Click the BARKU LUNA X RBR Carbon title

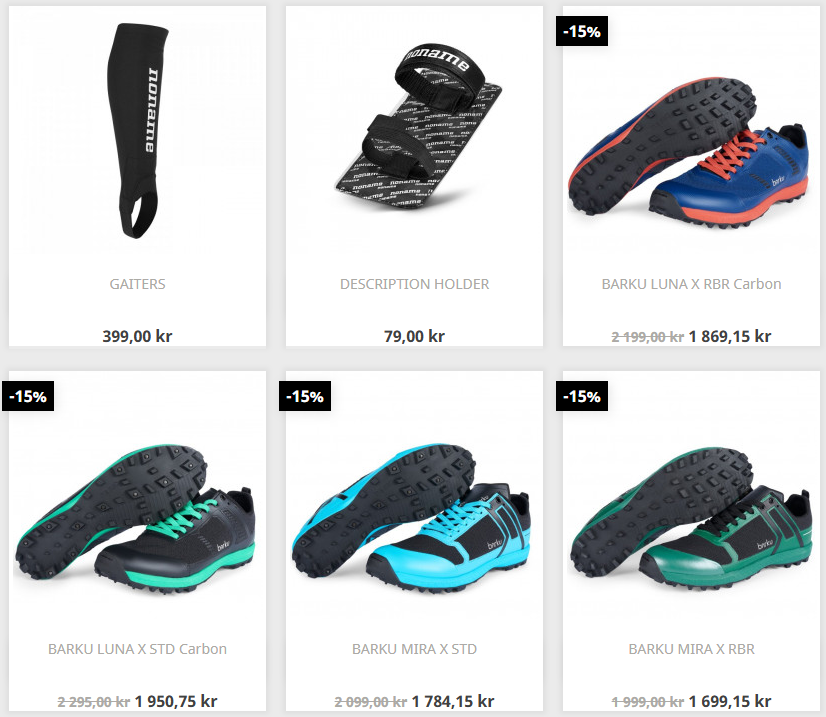[x=691, y=284]
